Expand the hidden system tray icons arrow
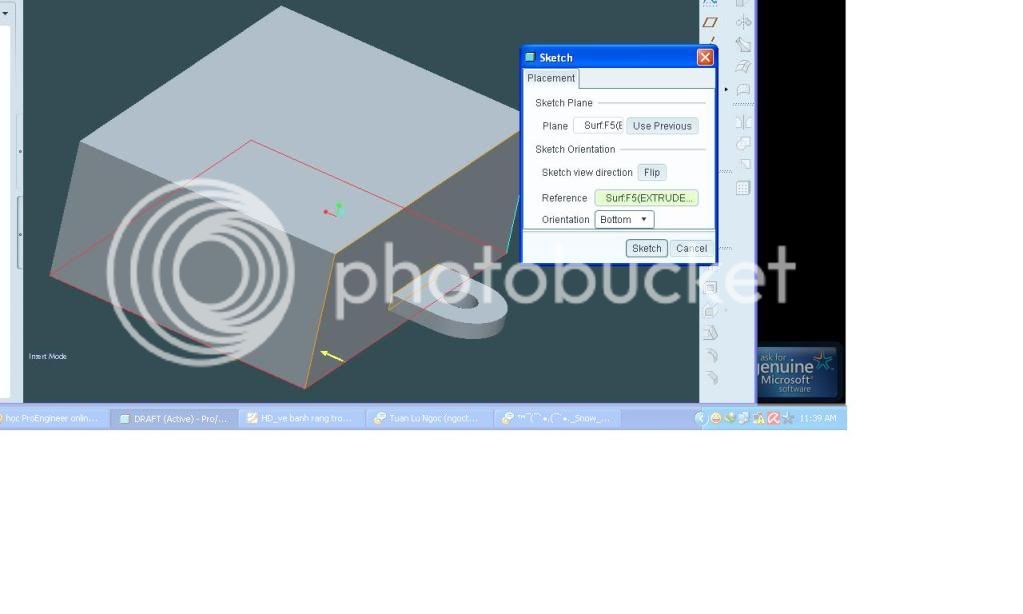Viewport: 1023px width, 614px height. point(700,418)
